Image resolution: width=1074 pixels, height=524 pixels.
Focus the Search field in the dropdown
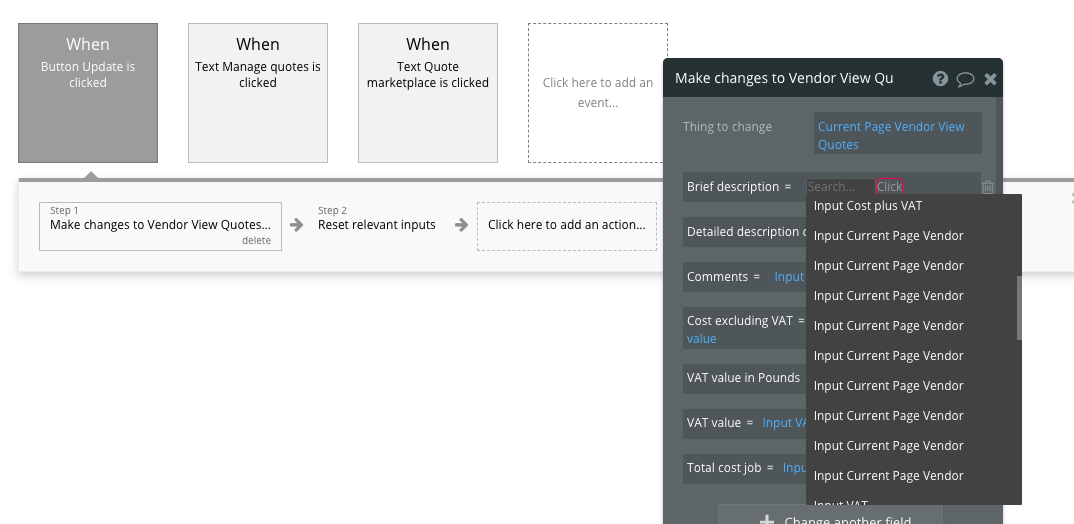click(839, 187)
